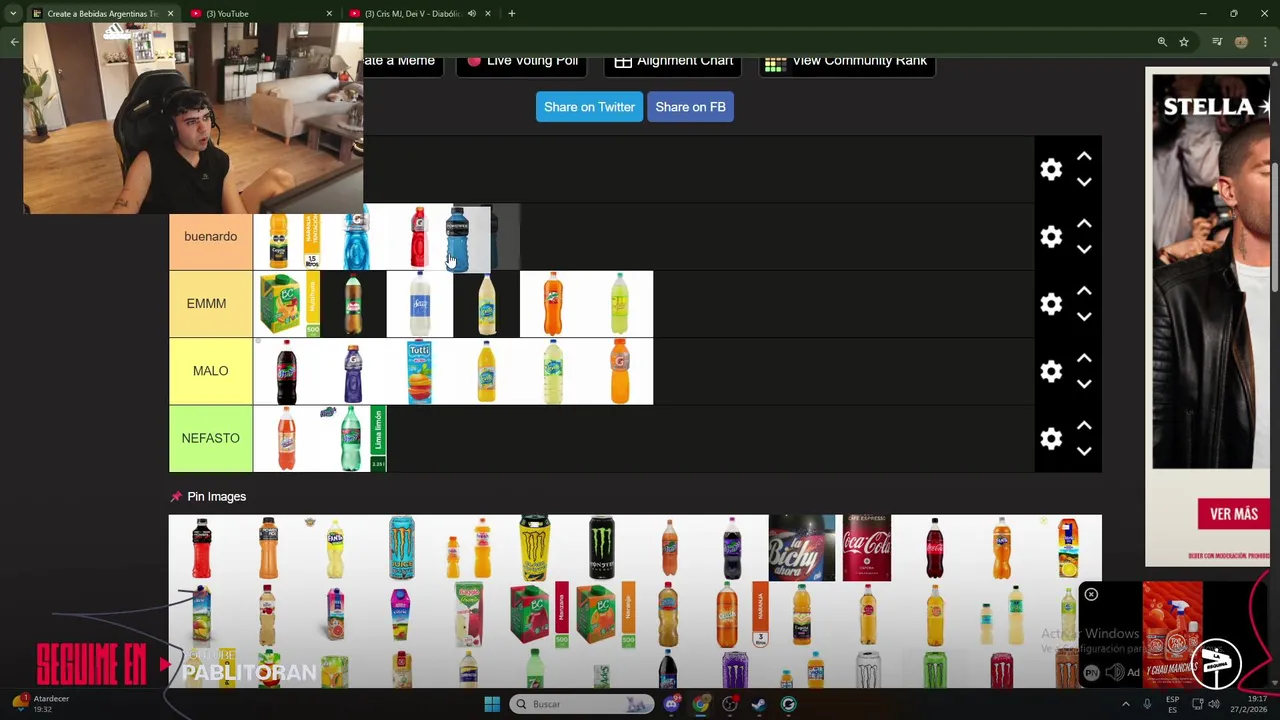Open Discord from the taskbar
The height and width of the screenshot is (720, 1280).
click(671, 704)
